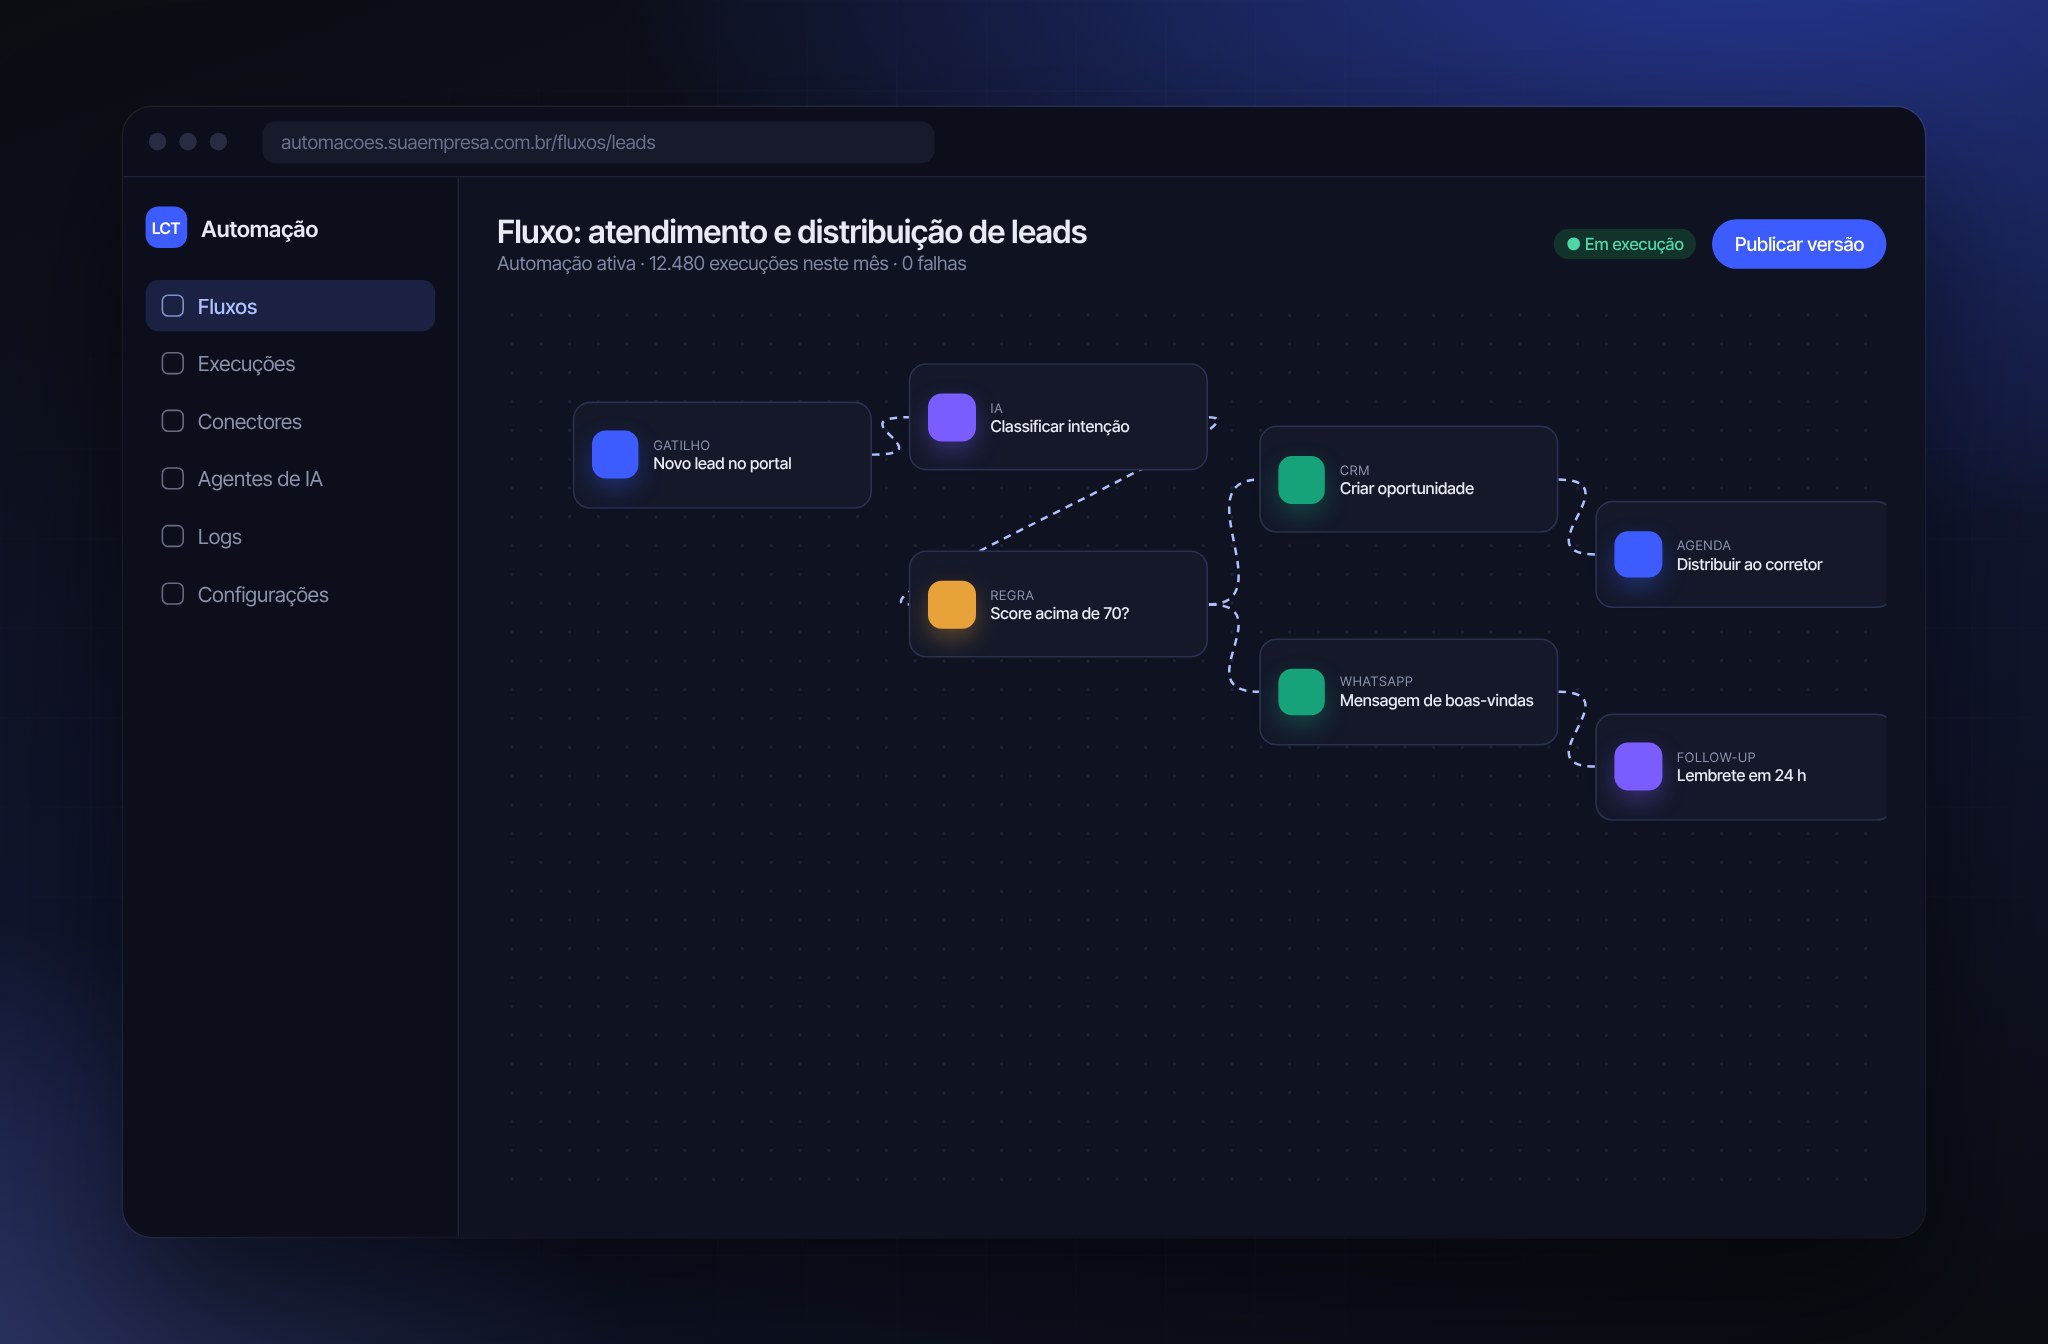Click the Fluxos sidebar square icon
Screen dimensions: 2048x1344
pyautogui.click(x=173, y=306)
